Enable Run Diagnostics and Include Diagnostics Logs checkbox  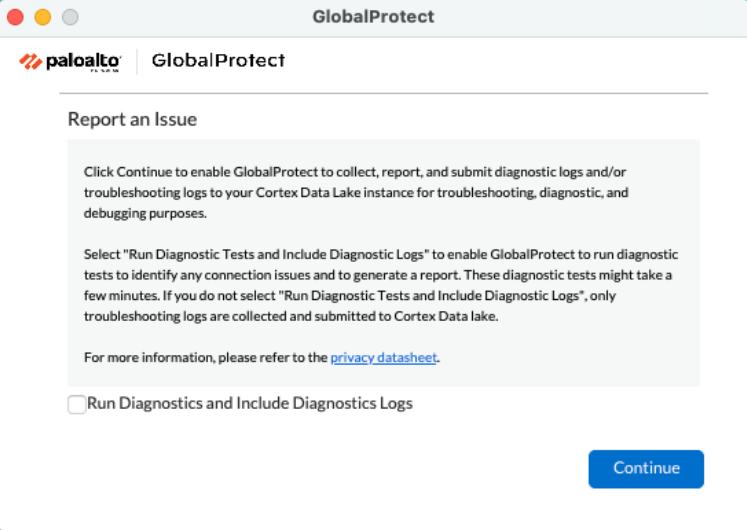pyautogui.click(x=77, y=405)
